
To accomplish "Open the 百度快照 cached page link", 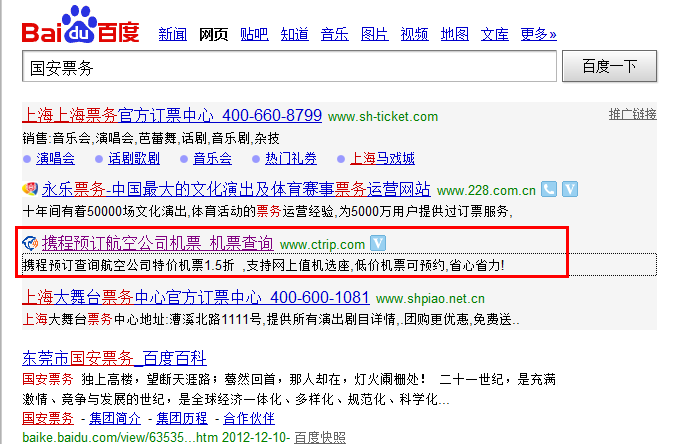I will click(x=321, y=436).
